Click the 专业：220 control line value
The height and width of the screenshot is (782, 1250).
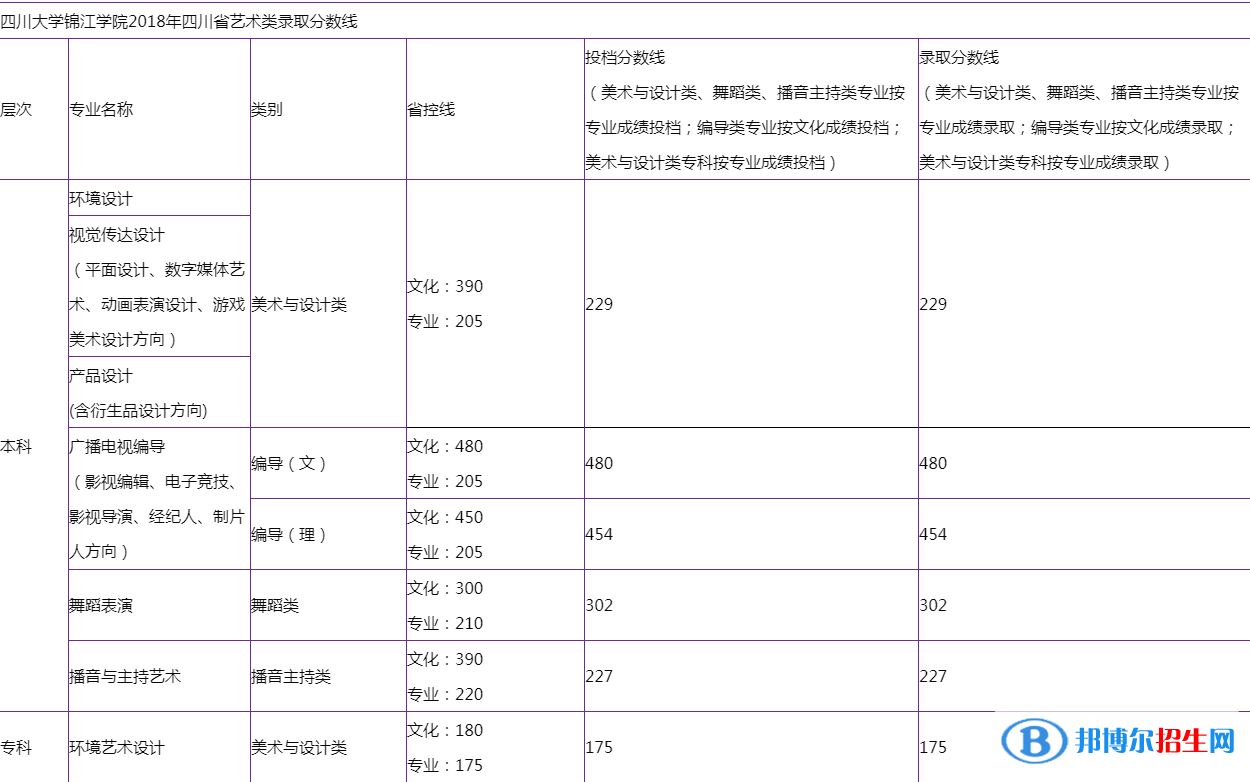click(445, 694)
